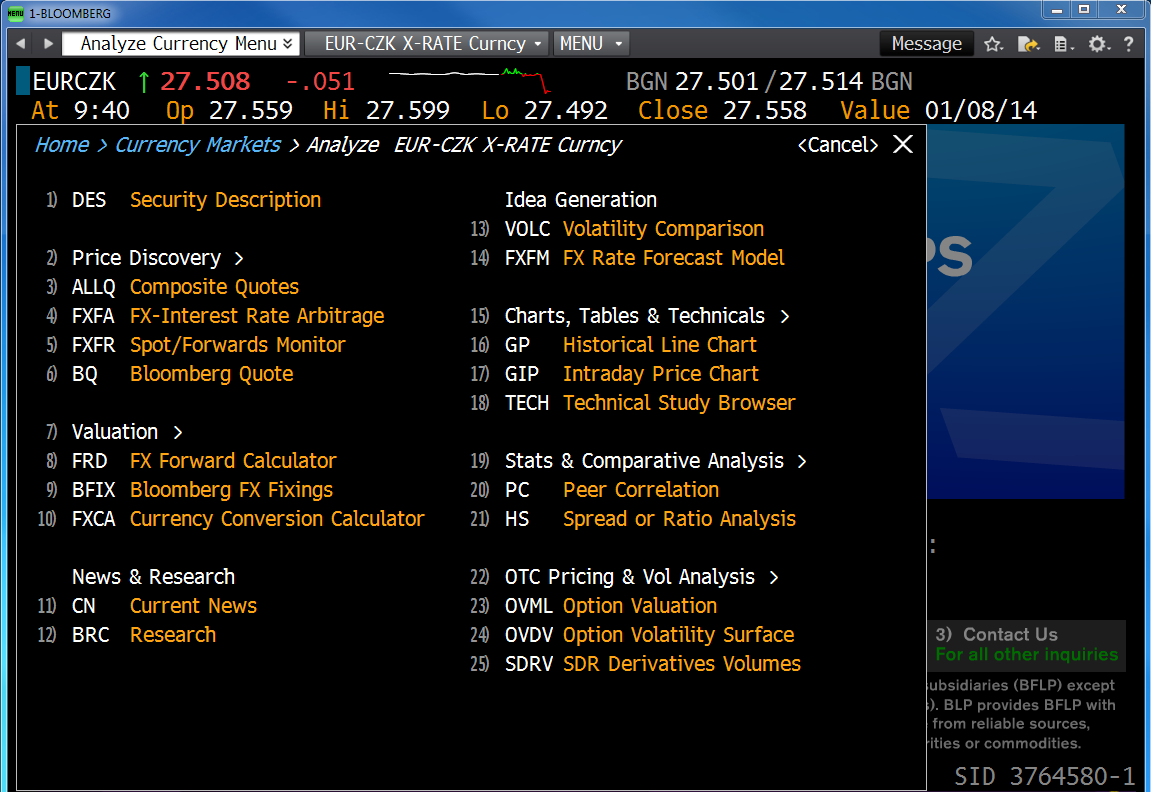Open FRD FX Forward Calculator
The width and height of the screenshot is (1151, 792).
pos(204,461)
